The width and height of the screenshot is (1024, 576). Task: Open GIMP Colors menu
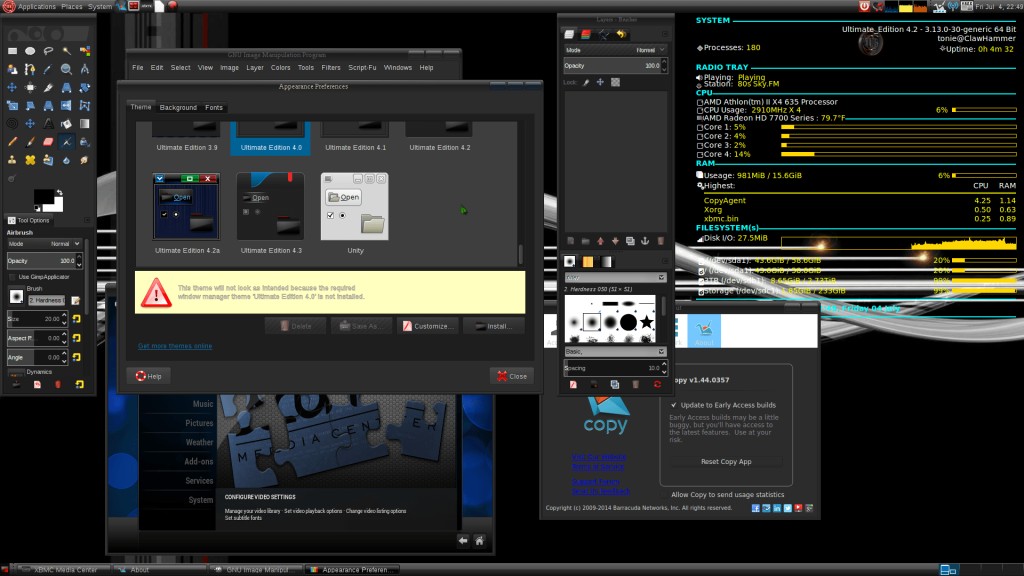280,67
